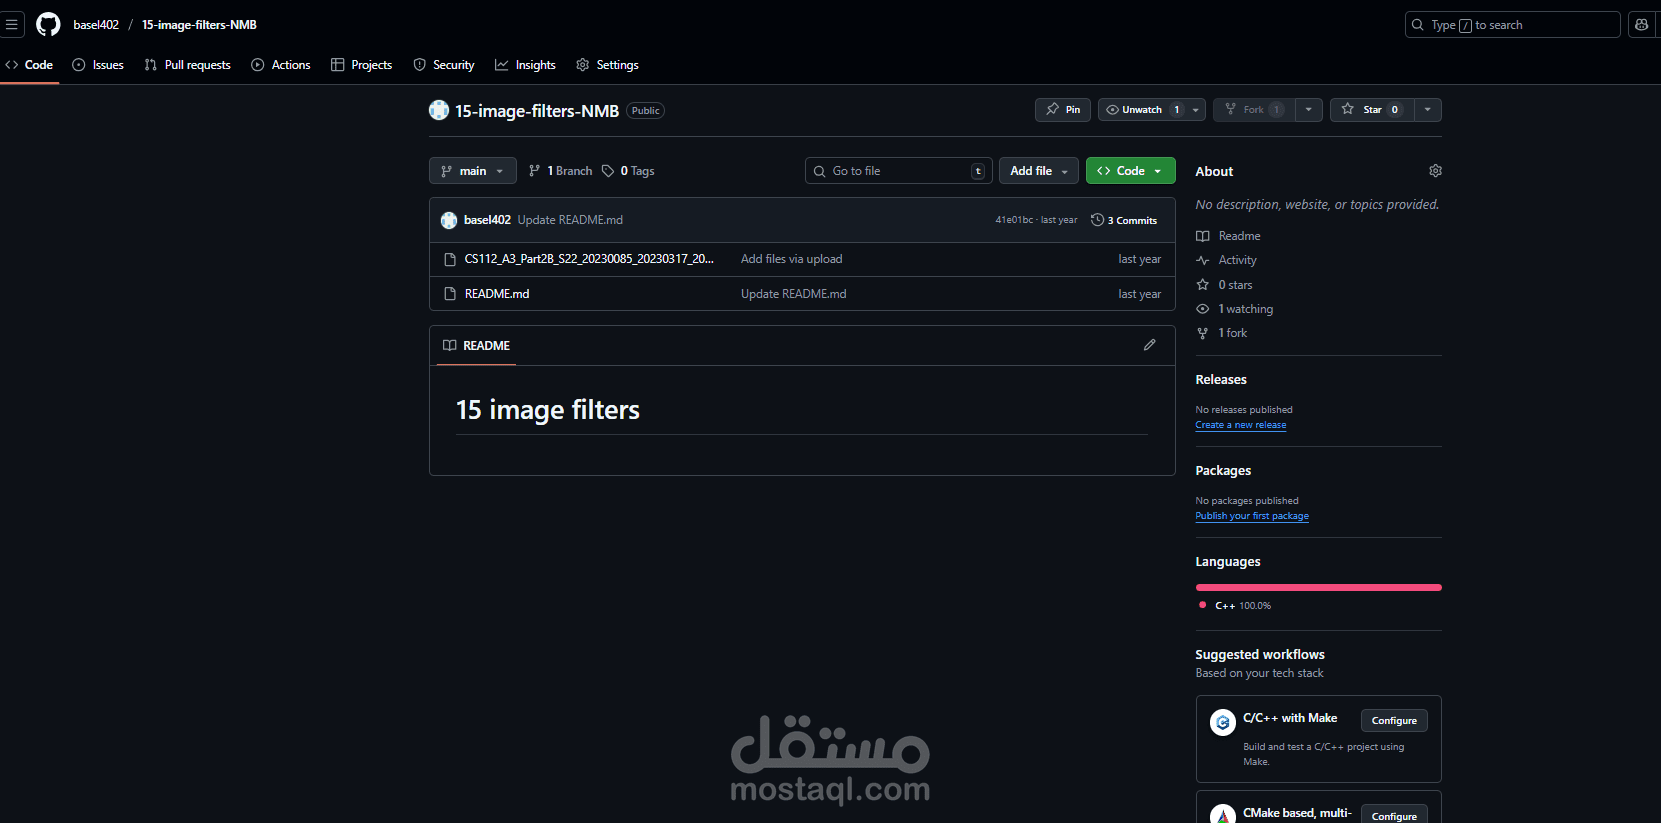Click the Activity pulse icon
1661x823 pixels.
(1203, 260)
